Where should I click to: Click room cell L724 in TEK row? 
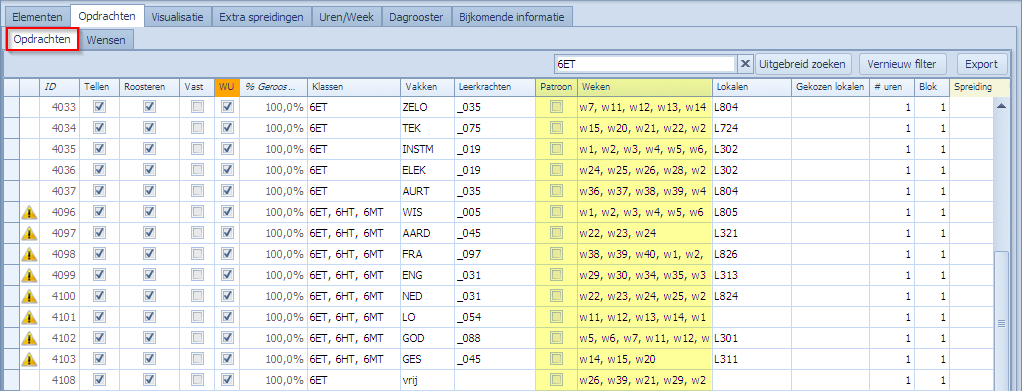pyautogui.click(x=751, y=128)
